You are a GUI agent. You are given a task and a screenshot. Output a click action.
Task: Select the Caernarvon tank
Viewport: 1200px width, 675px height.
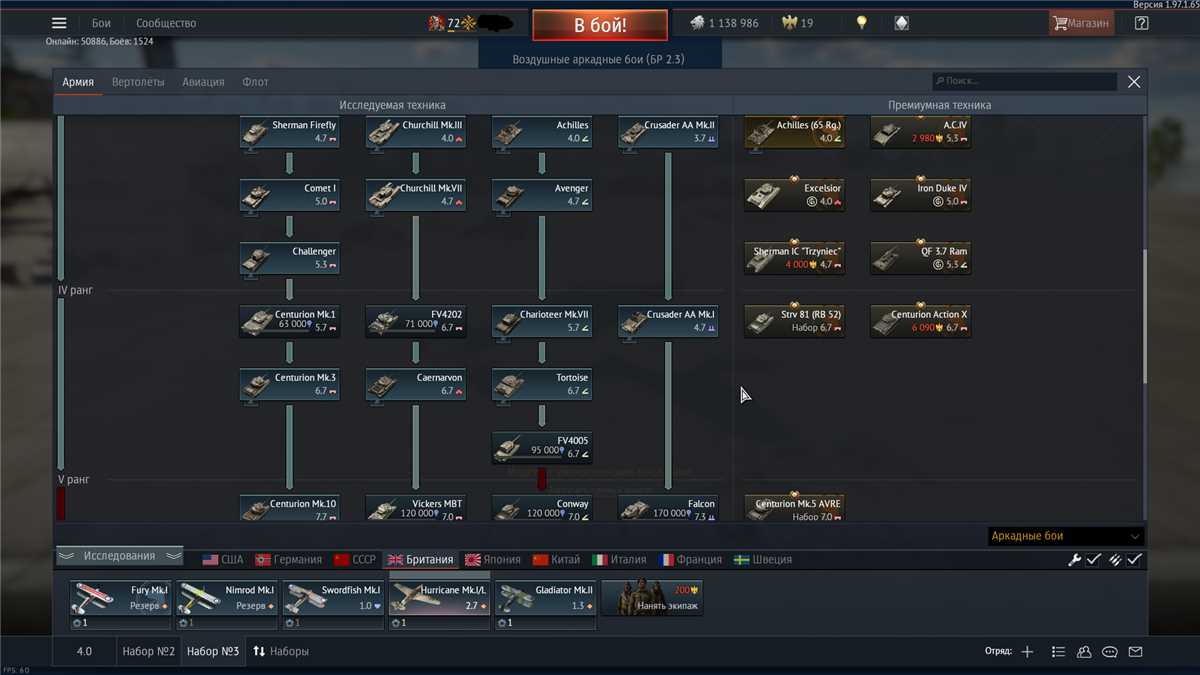(x=416, y=384)
